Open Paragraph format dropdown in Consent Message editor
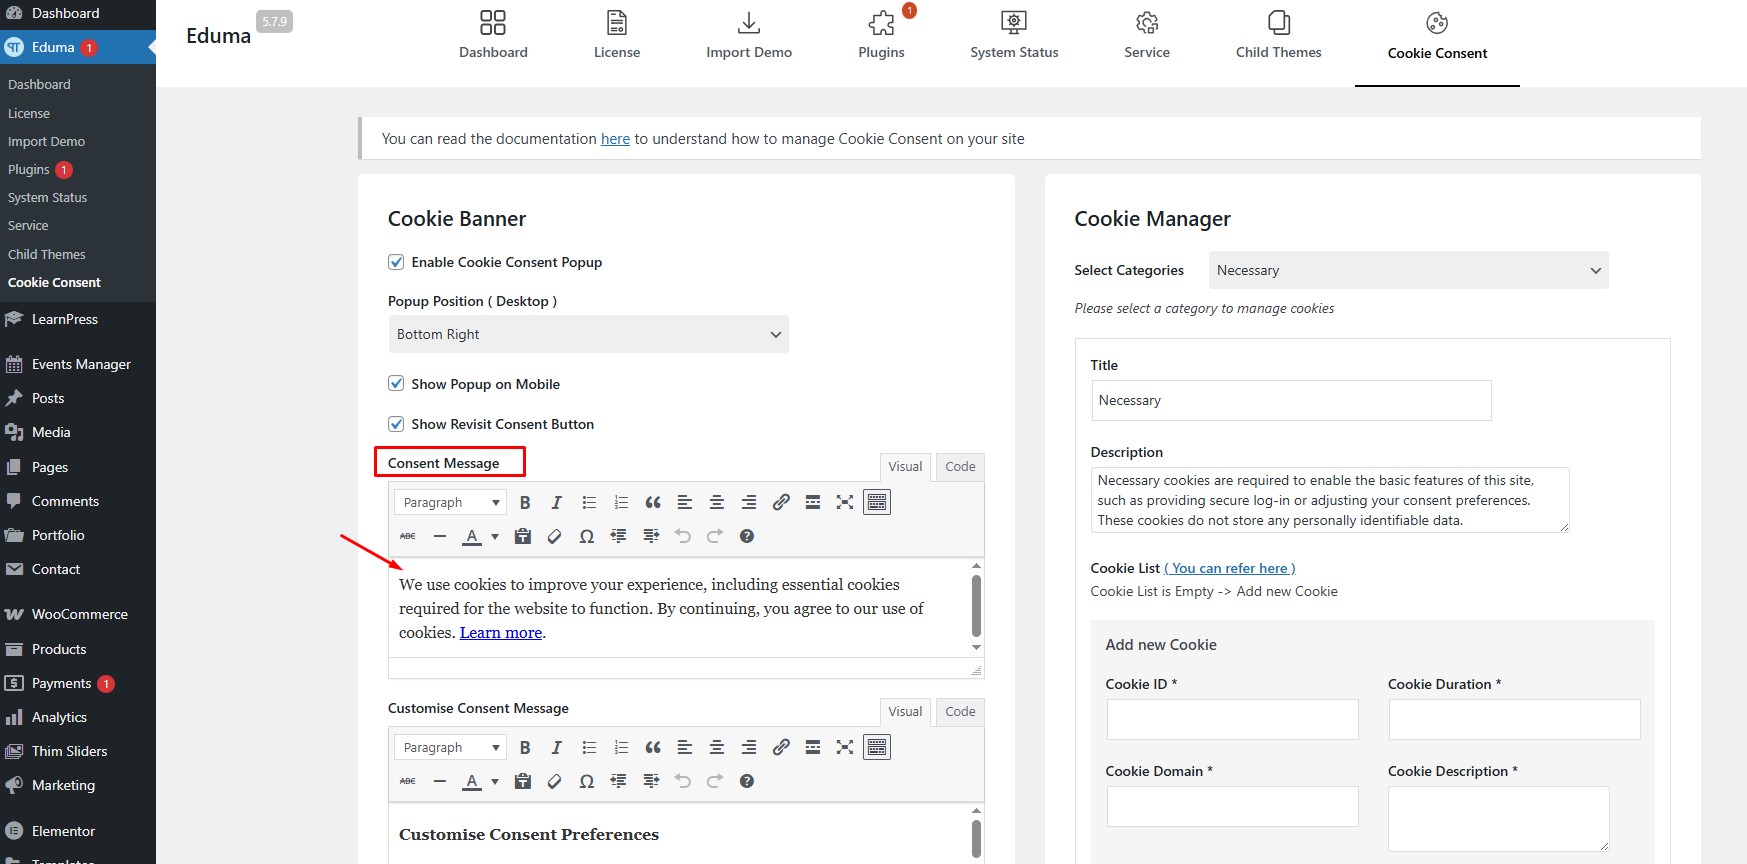Viewport: 1747px width, 864px height. tap(450, 502)
